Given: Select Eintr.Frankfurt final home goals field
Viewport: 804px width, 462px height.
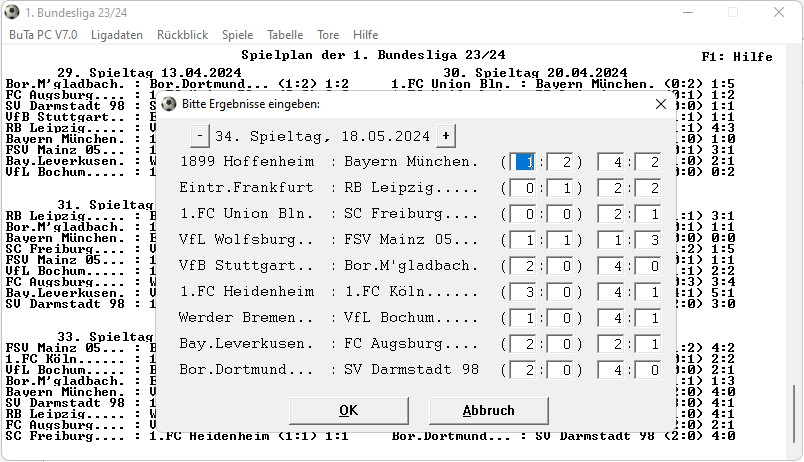Looking at the screenshot, I should (x=613, y=188).
